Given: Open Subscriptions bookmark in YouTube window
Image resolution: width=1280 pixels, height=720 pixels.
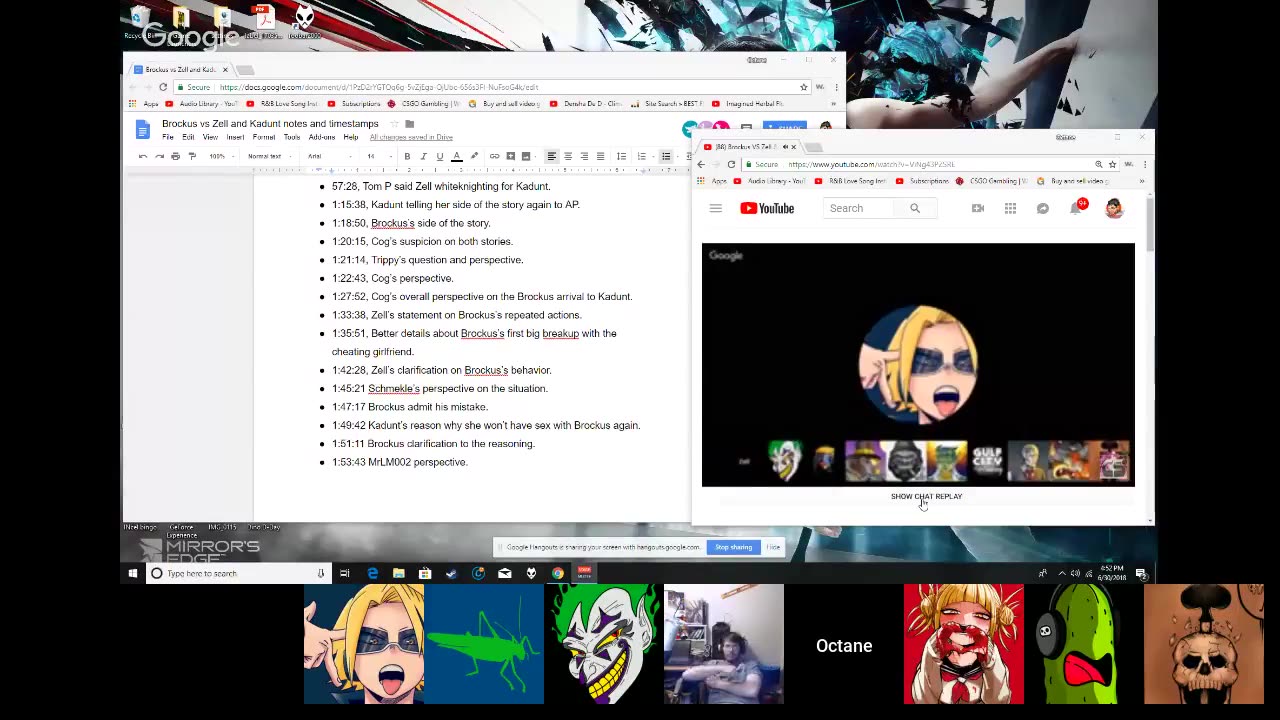Looking at the screenshot, I should pos(923,181).
